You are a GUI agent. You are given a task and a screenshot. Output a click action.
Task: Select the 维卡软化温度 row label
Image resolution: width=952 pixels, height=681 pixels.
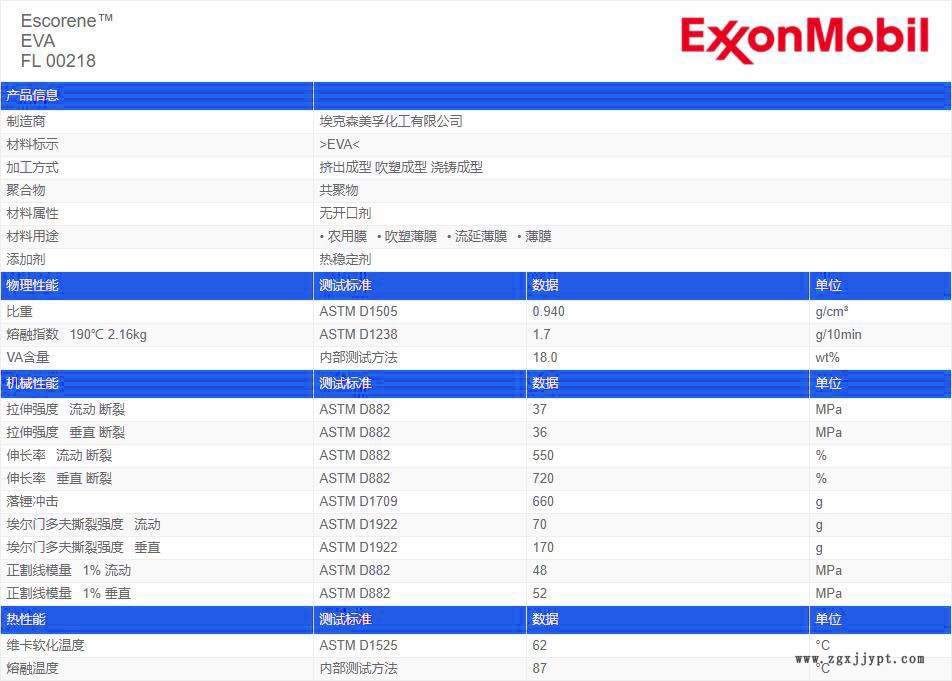(46, 645)
